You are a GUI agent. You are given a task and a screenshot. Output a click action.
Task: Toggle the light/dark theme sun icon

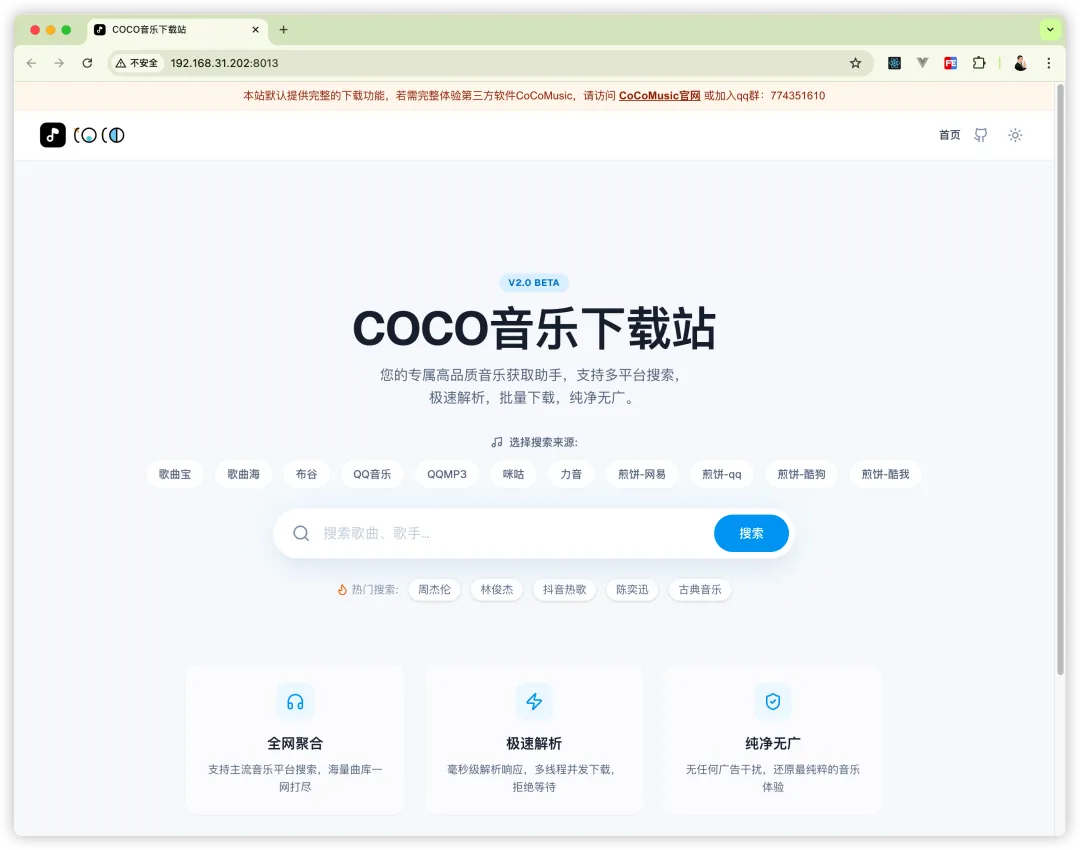(1015, 135)
